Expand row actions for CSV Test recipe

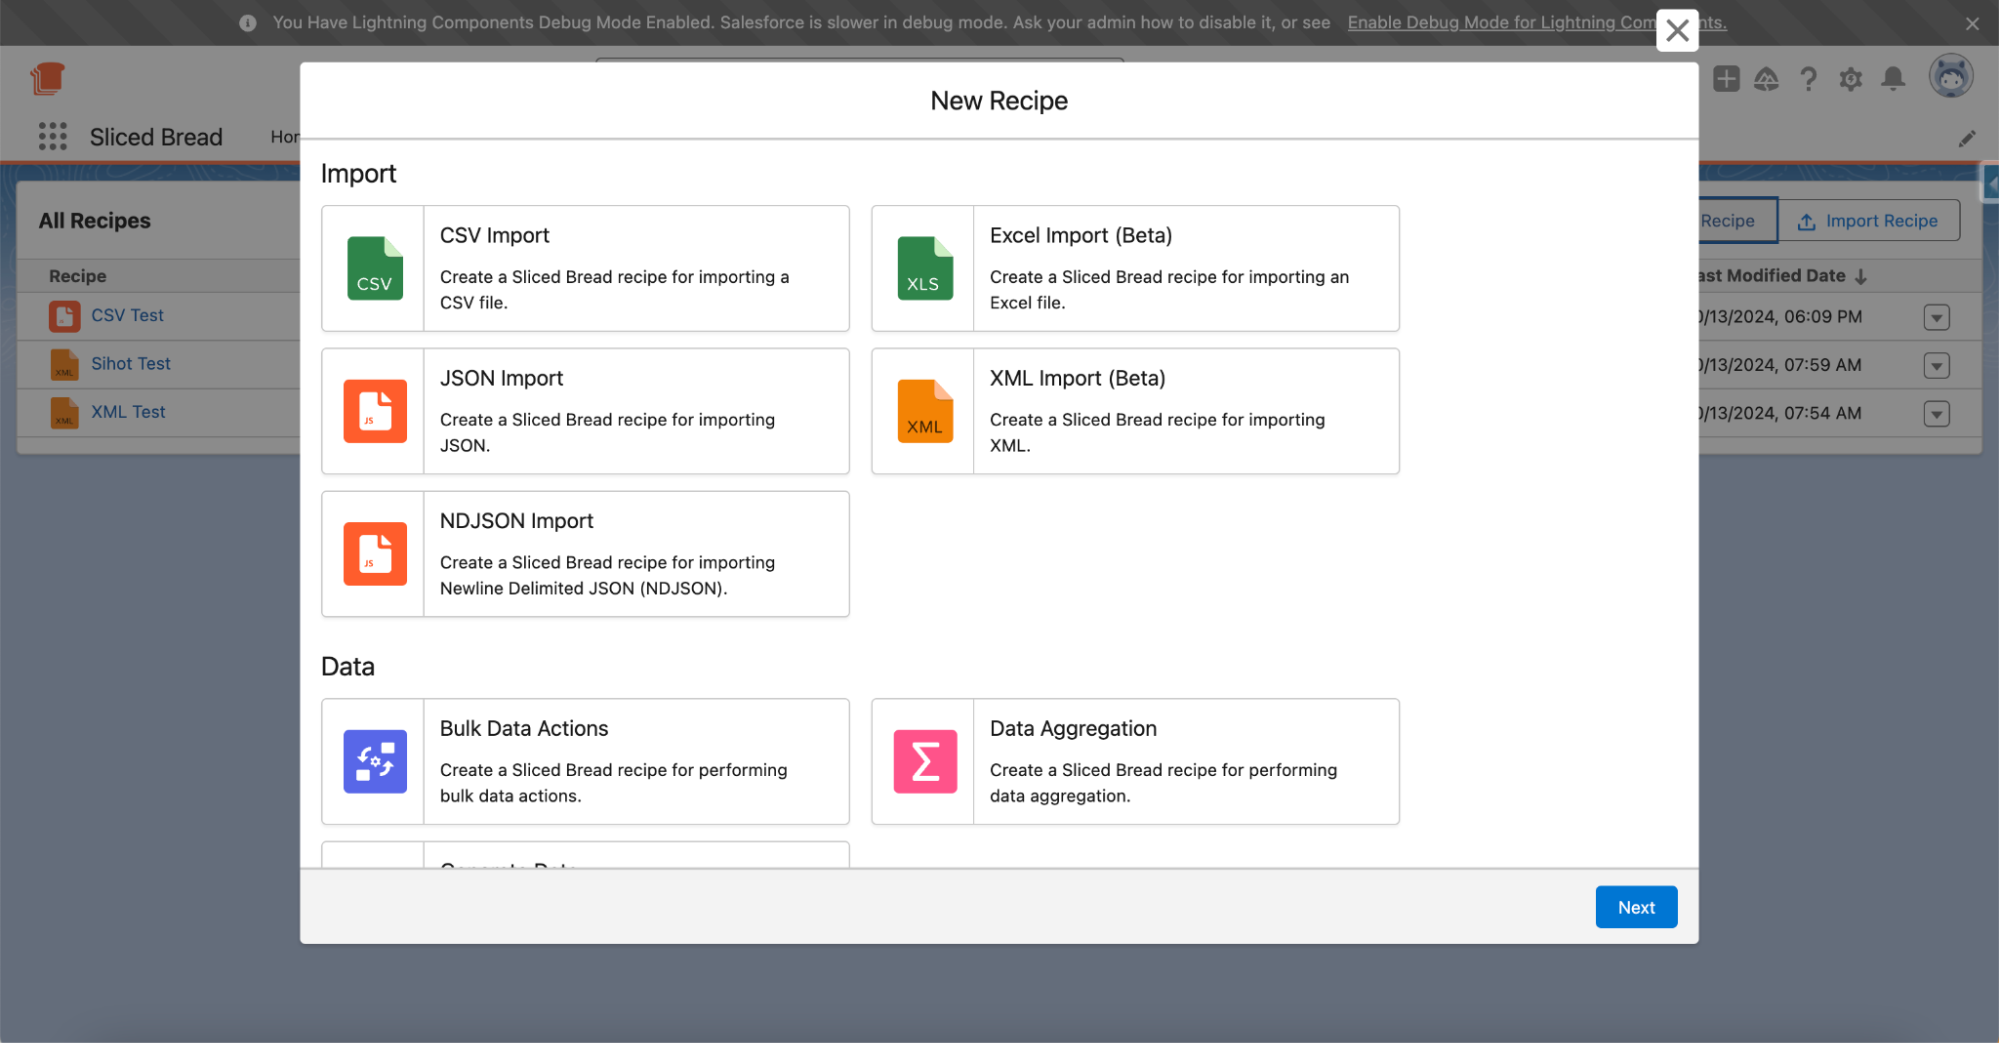click(x=1936, y=317)
